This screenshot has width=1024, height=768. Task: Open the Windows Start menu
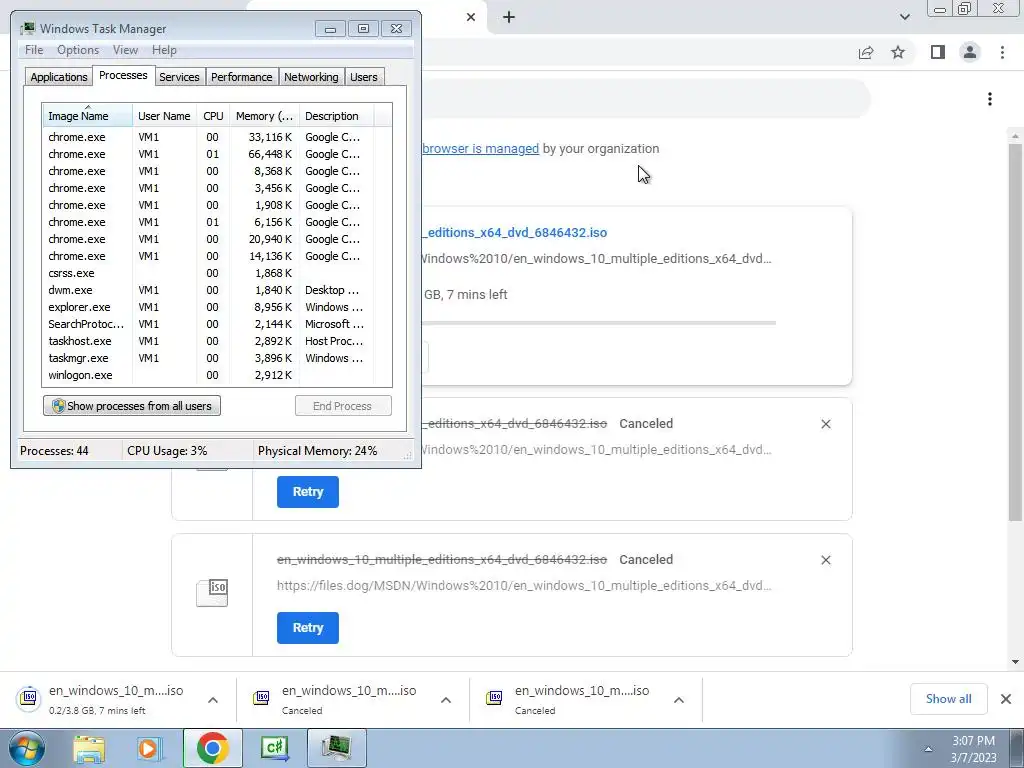click(x=27, y=748)
